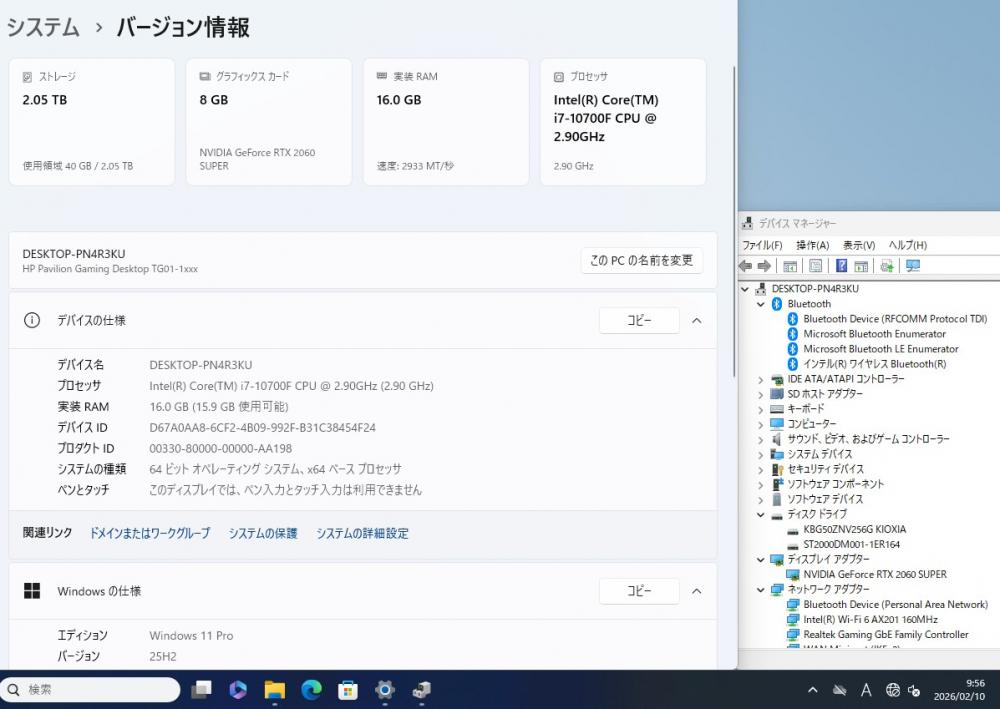Image resolution: width=1000 pixels, height=709 pixels.
Task: Open the システムの詳細設定 link
Action: tap(362, 534)
